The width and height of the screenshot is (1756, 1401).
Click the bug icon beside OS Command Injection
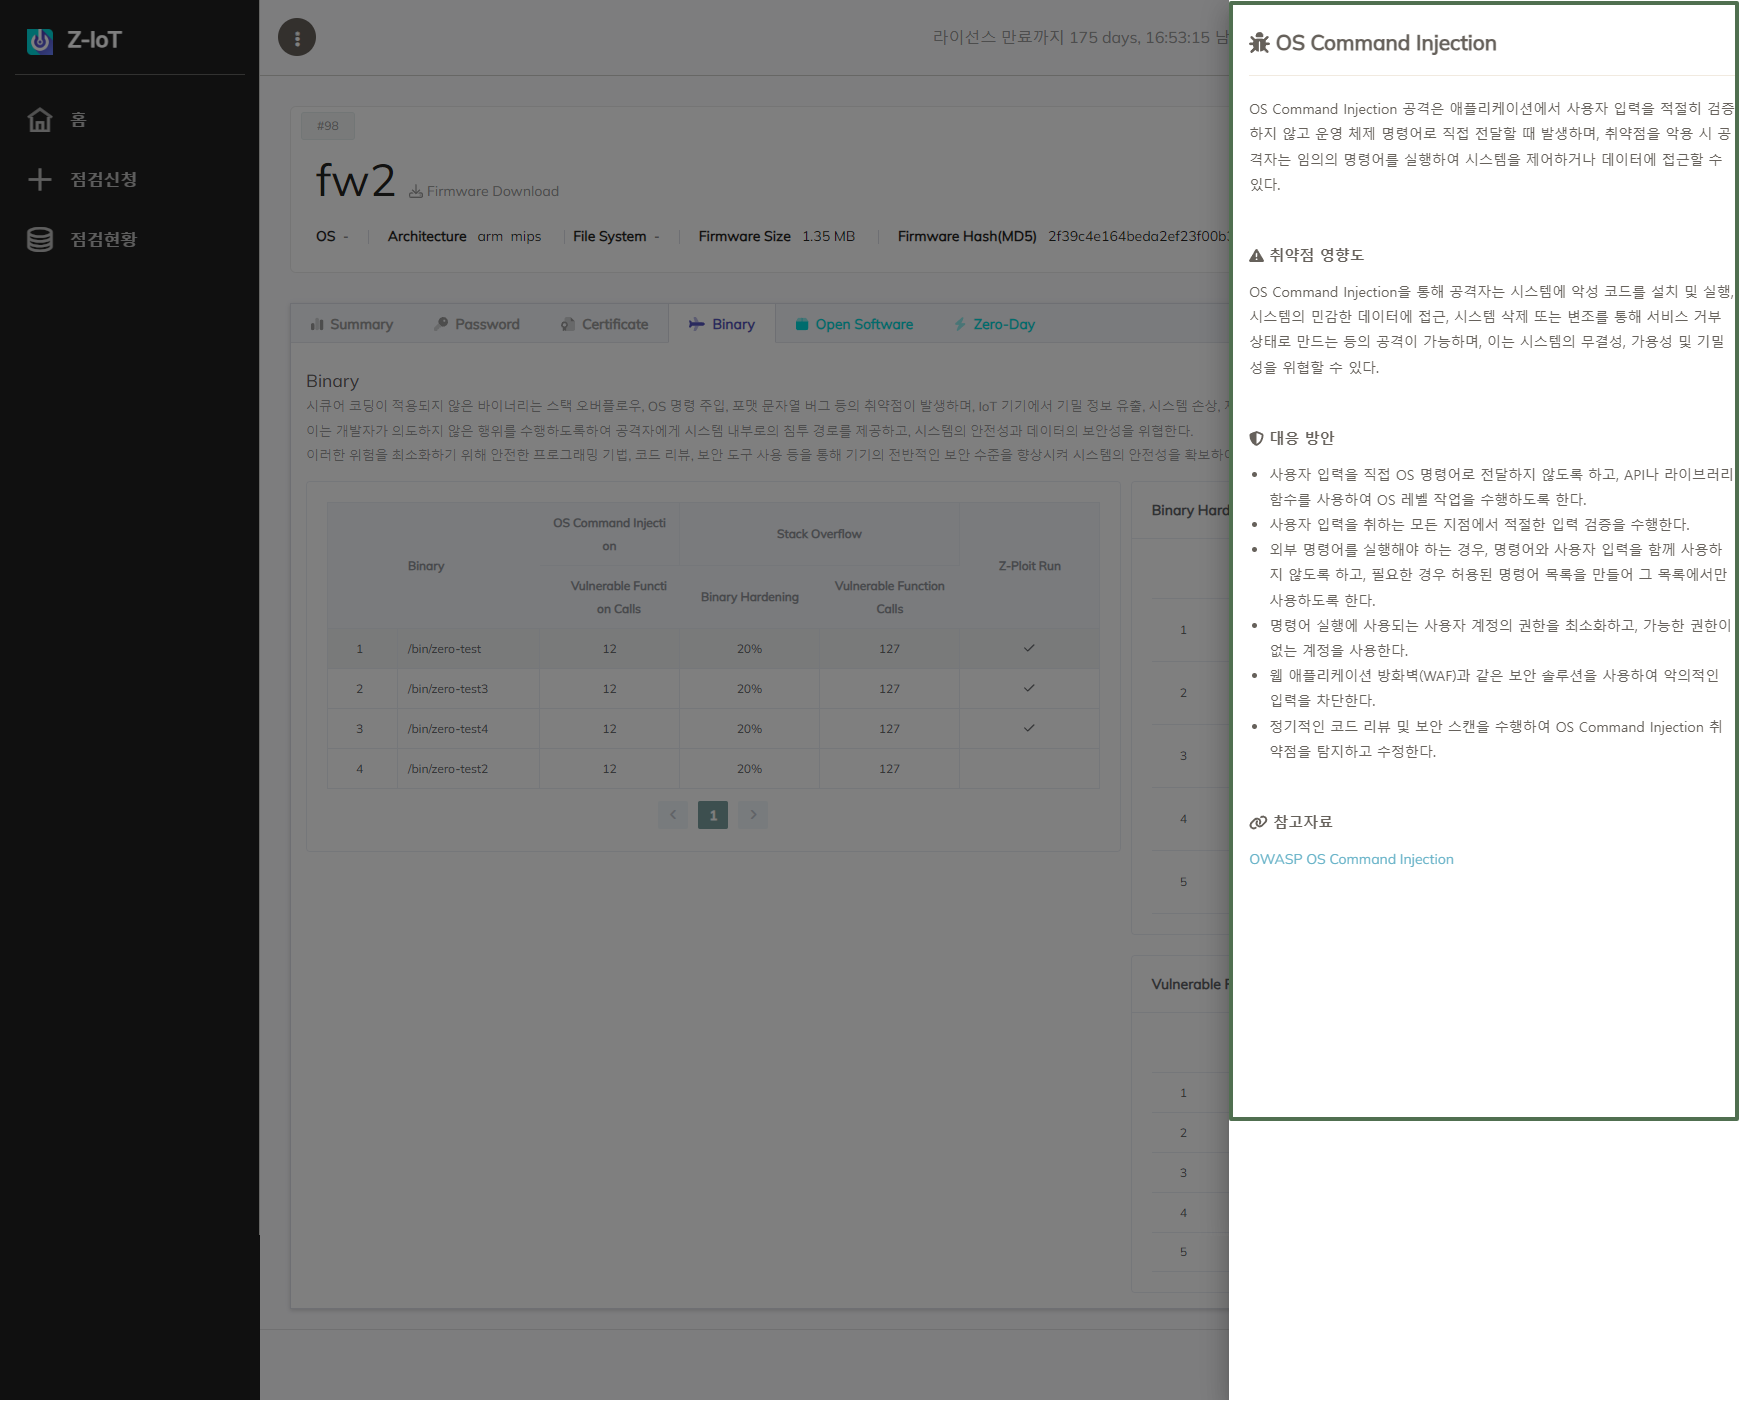(1259, 43)
